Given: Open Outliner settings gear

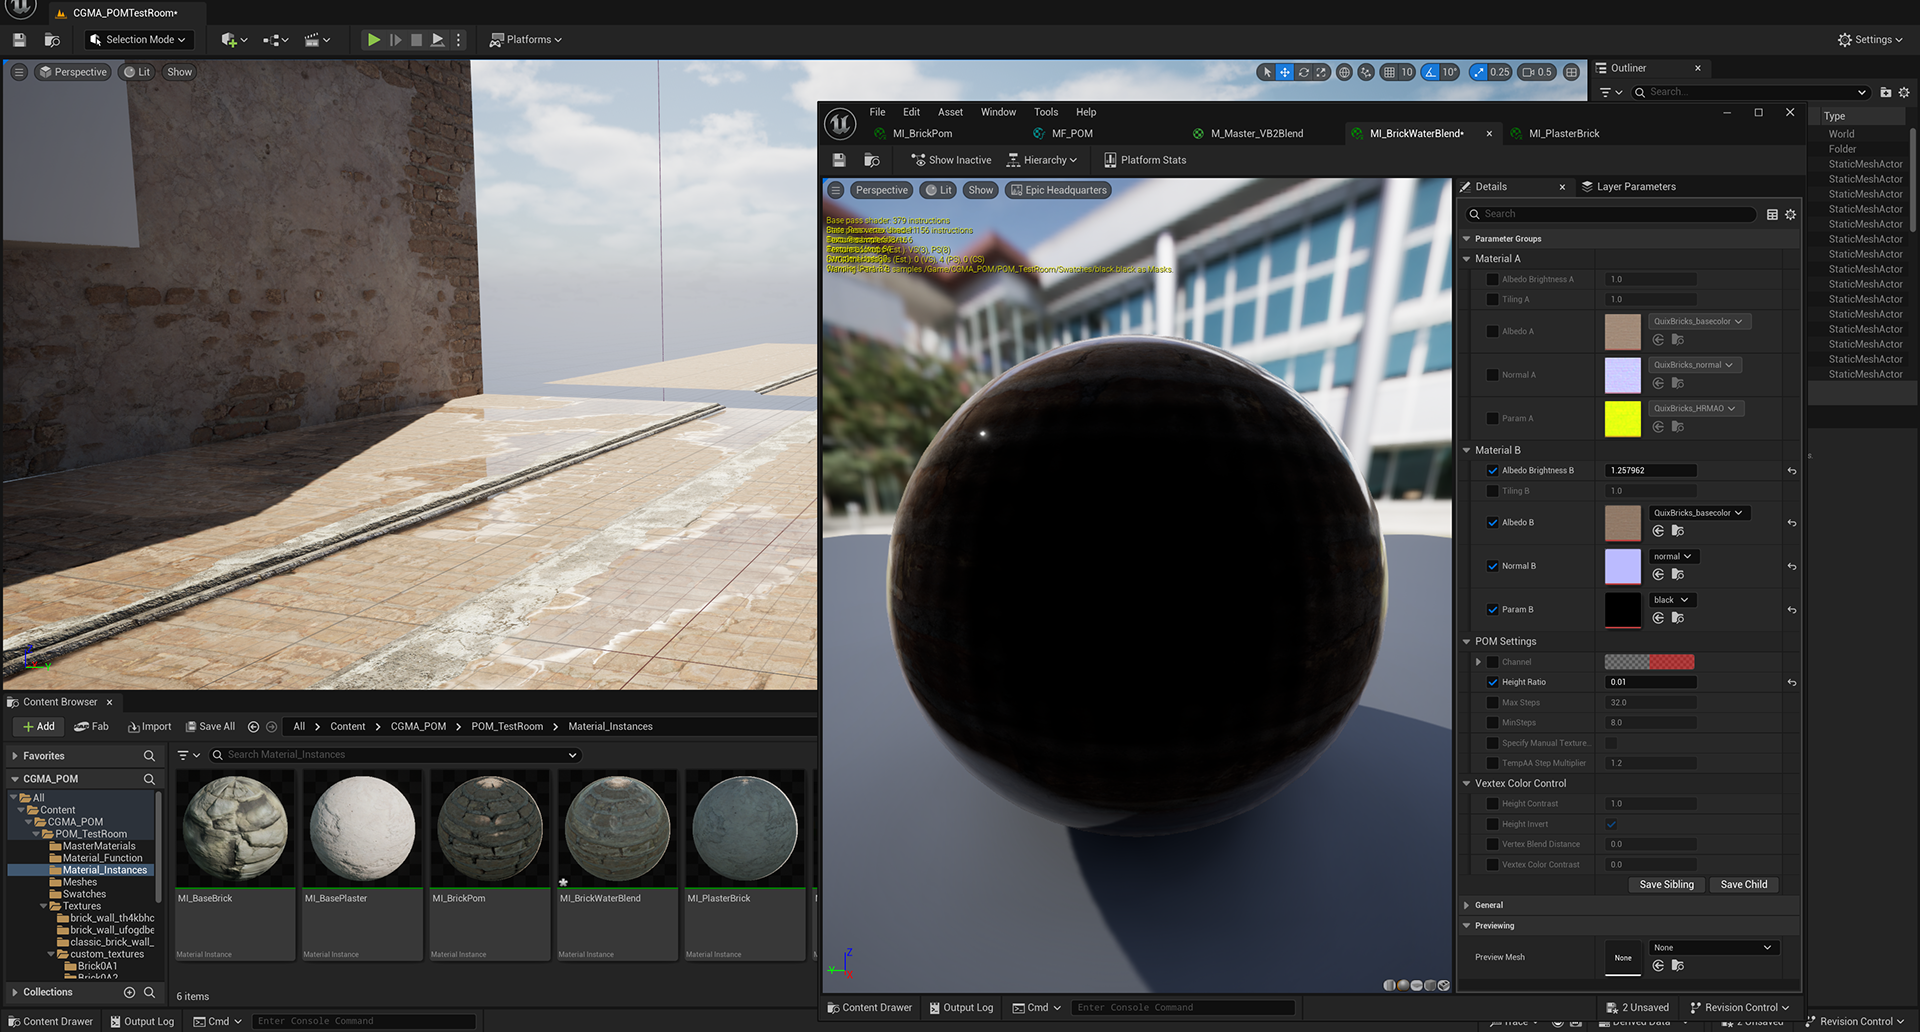Looking at the screenshot, I should tap(1904, 92).
